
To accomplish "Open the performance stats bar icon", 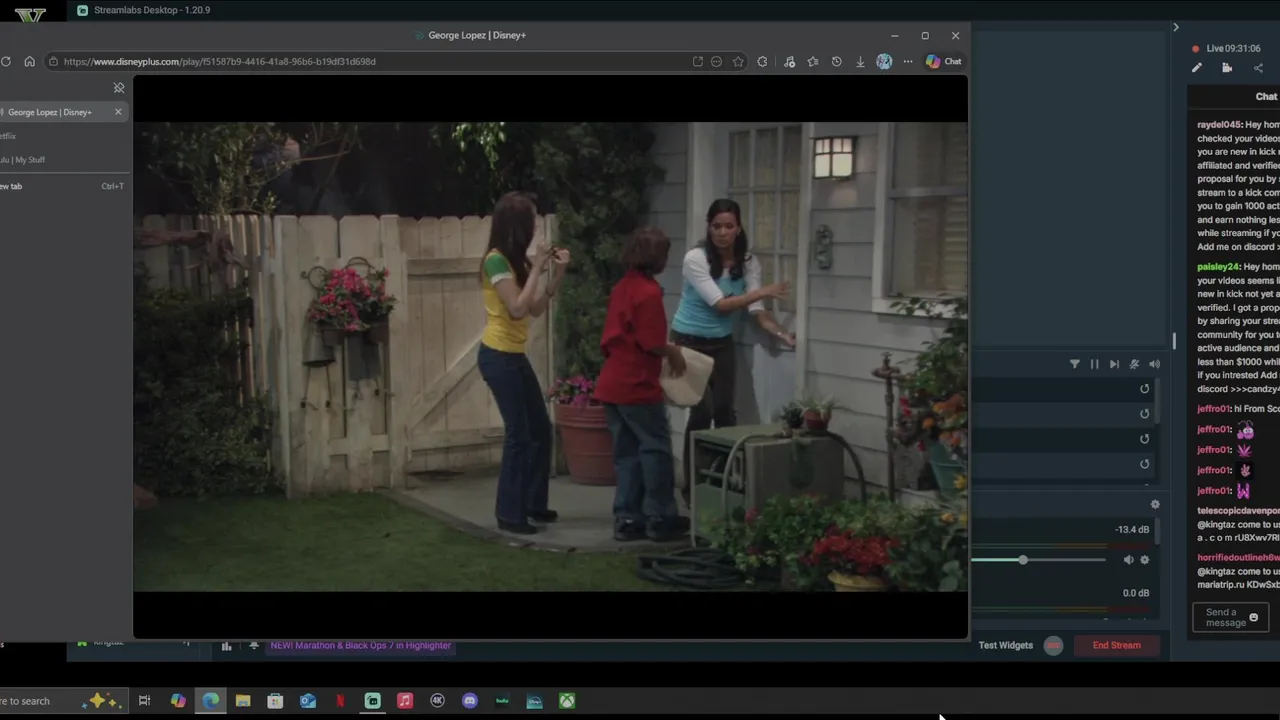I will coord(226,646).
